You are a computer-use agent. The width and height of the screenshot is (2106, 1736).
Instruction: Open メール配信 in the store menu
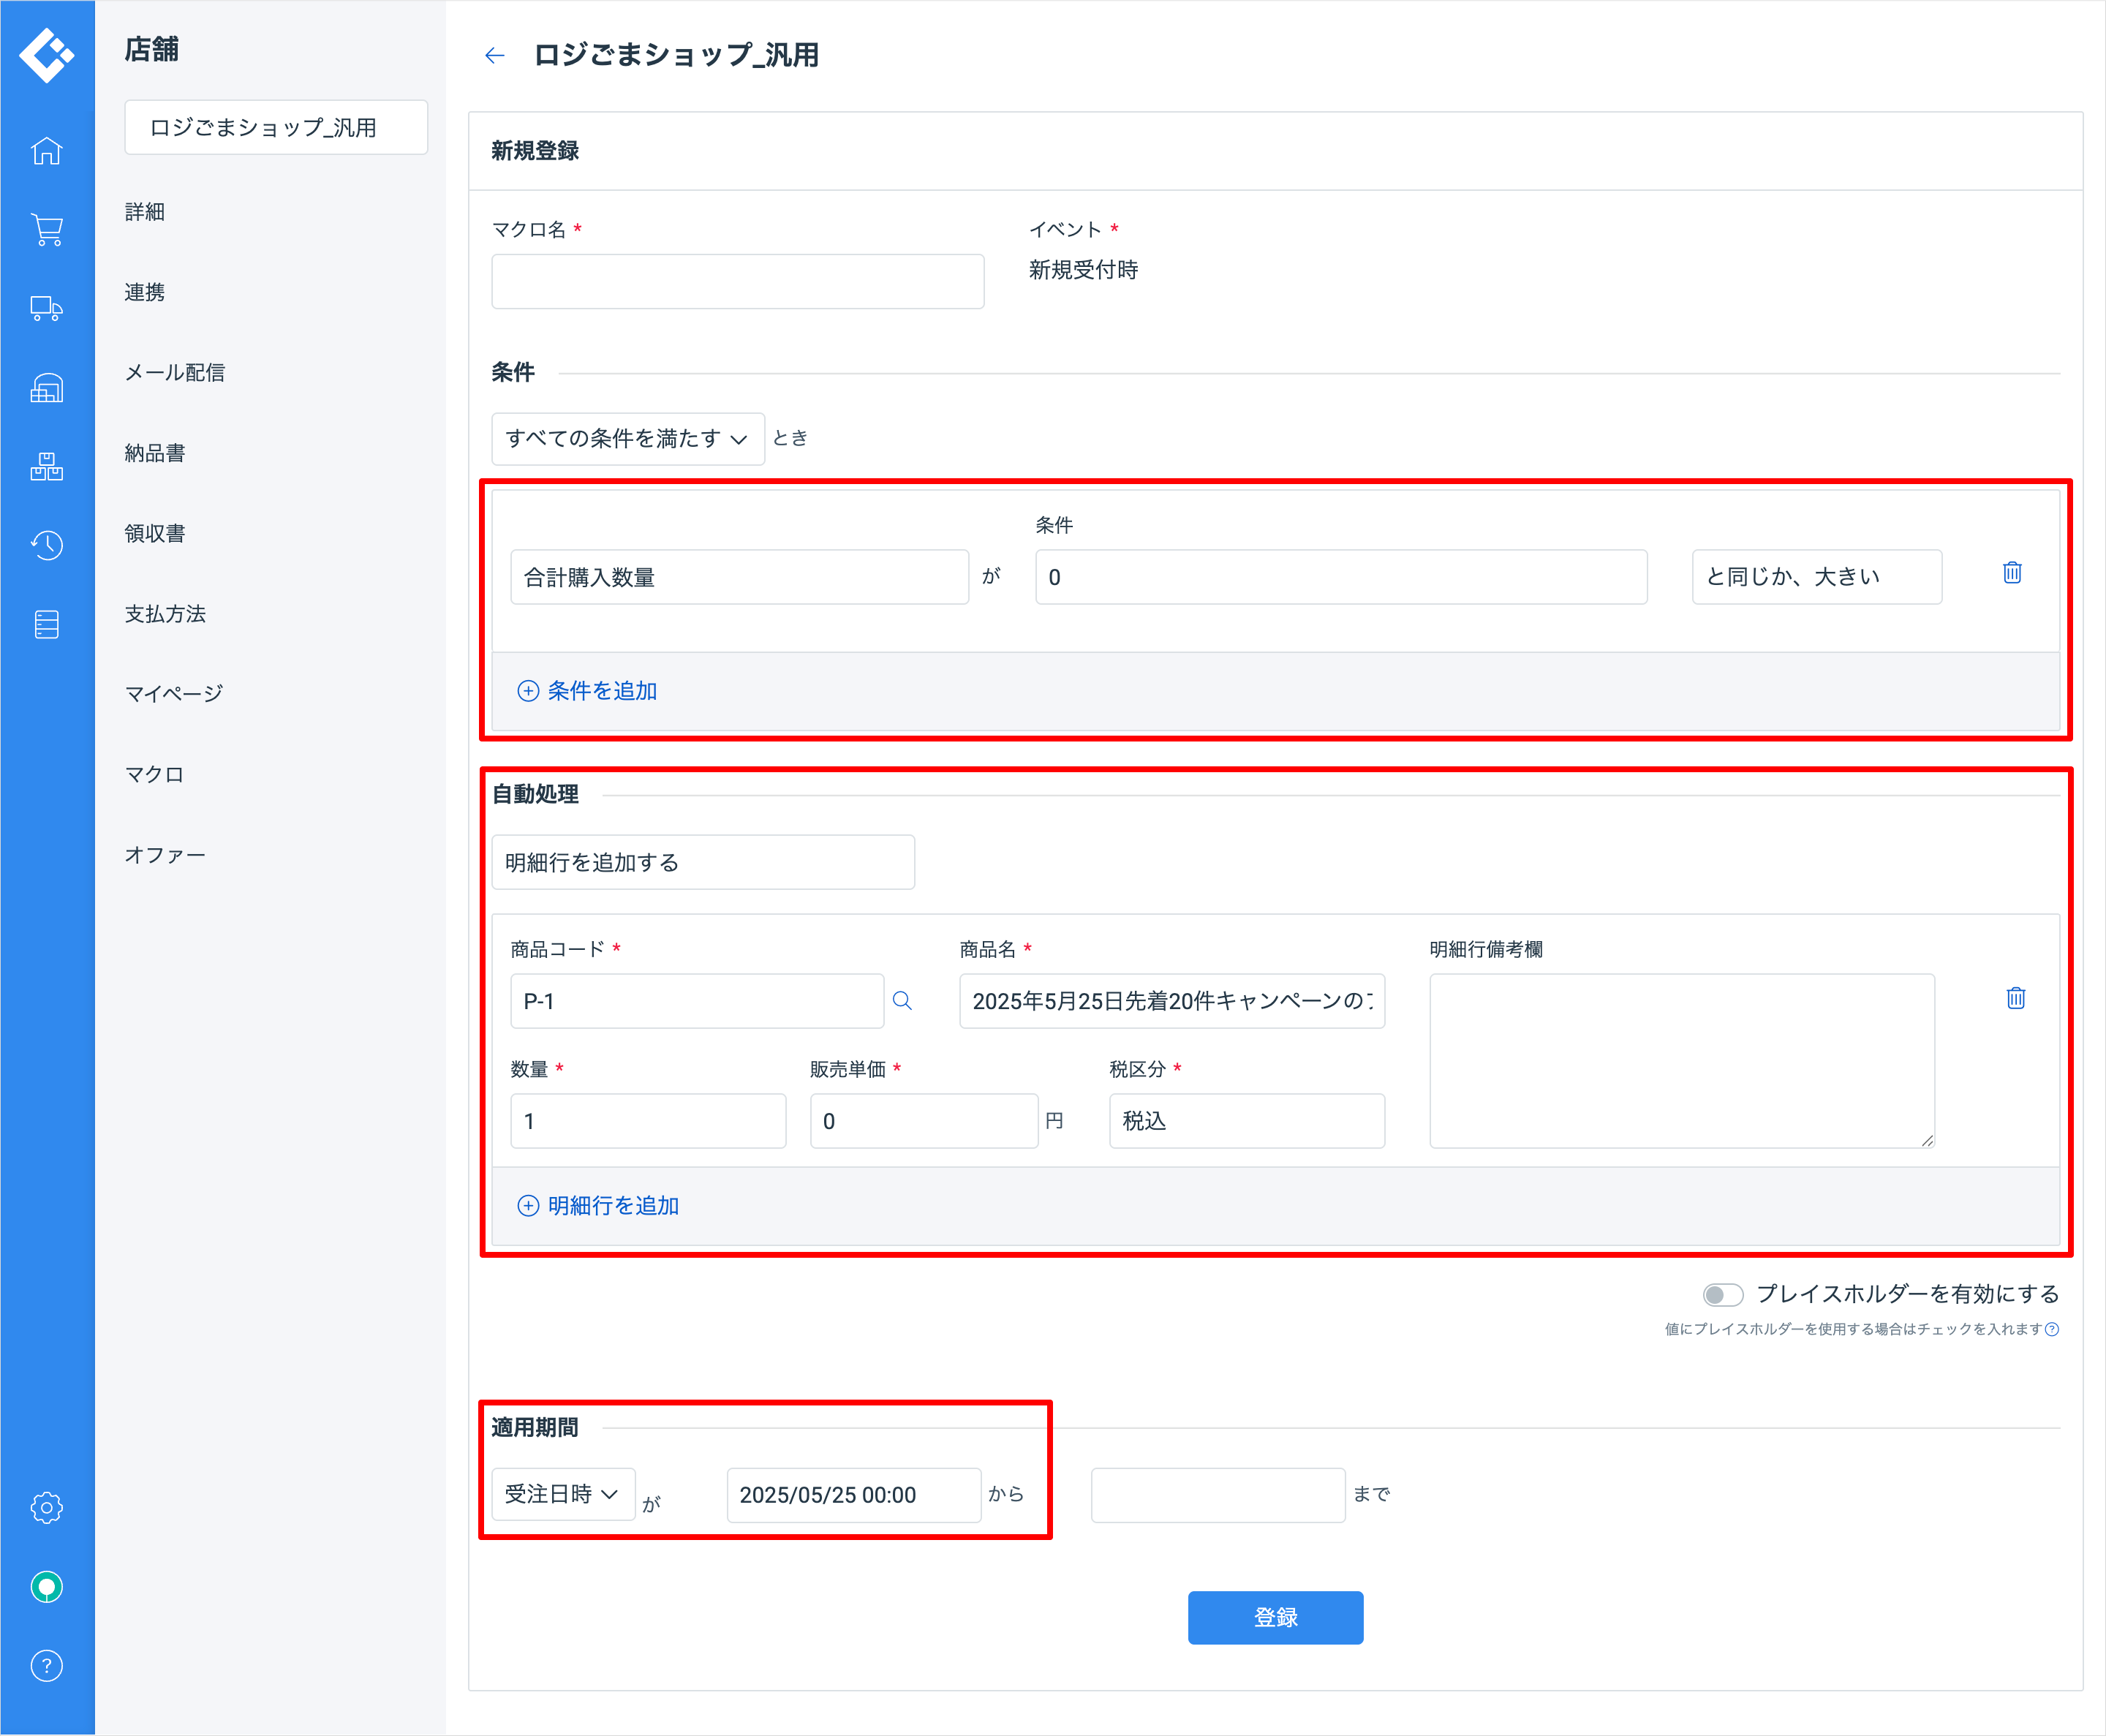click(175, 373)
